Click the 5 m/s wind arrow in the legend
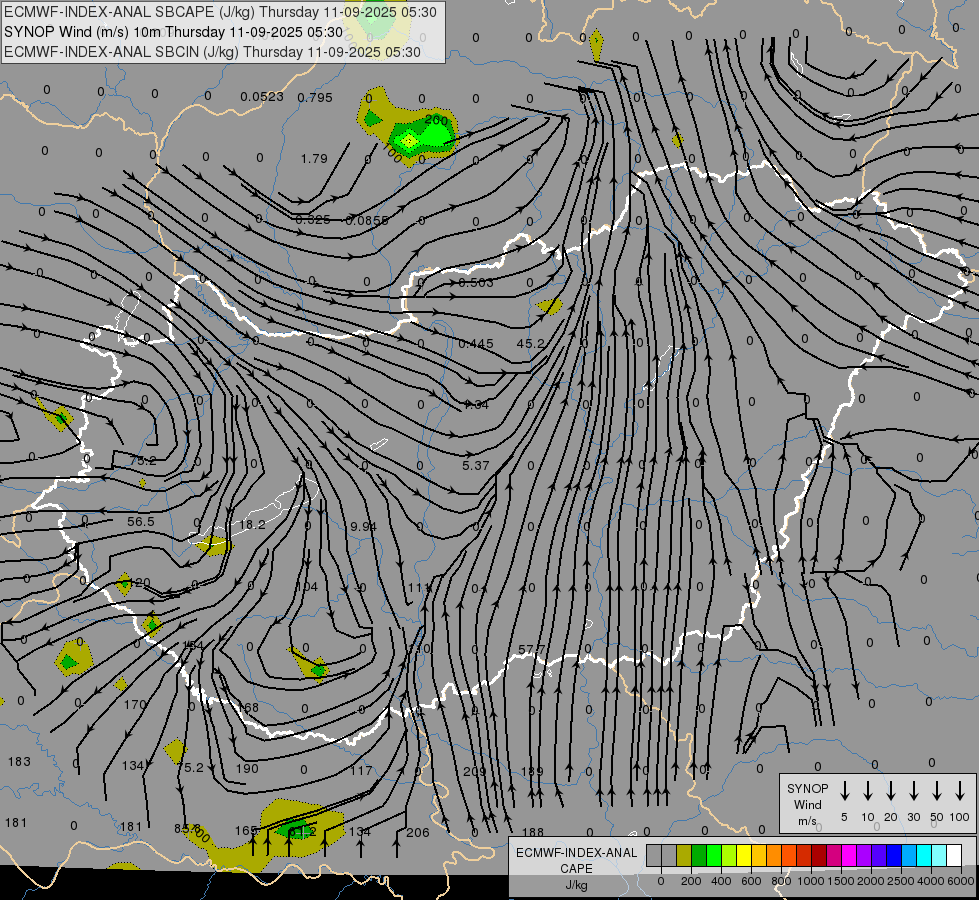Viewport: 979px width, 900px height. coord(844,791)
